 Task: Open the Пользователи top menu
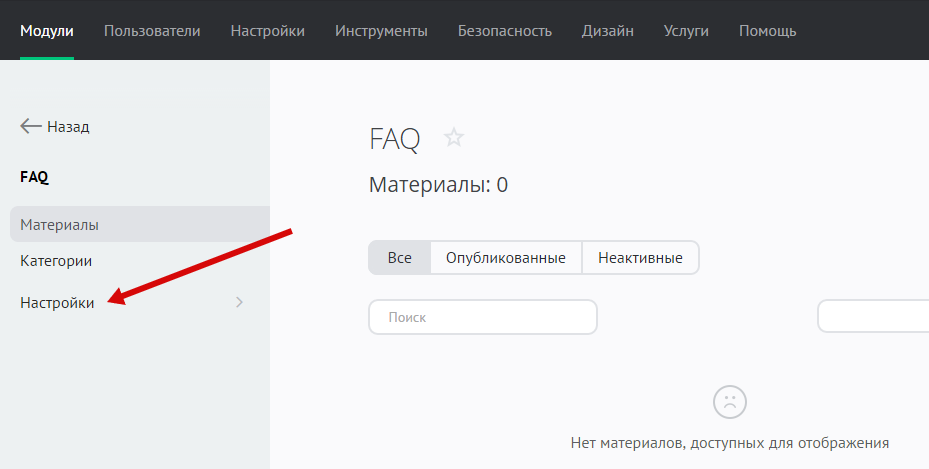pyautogui.click(x=152, y=31)
